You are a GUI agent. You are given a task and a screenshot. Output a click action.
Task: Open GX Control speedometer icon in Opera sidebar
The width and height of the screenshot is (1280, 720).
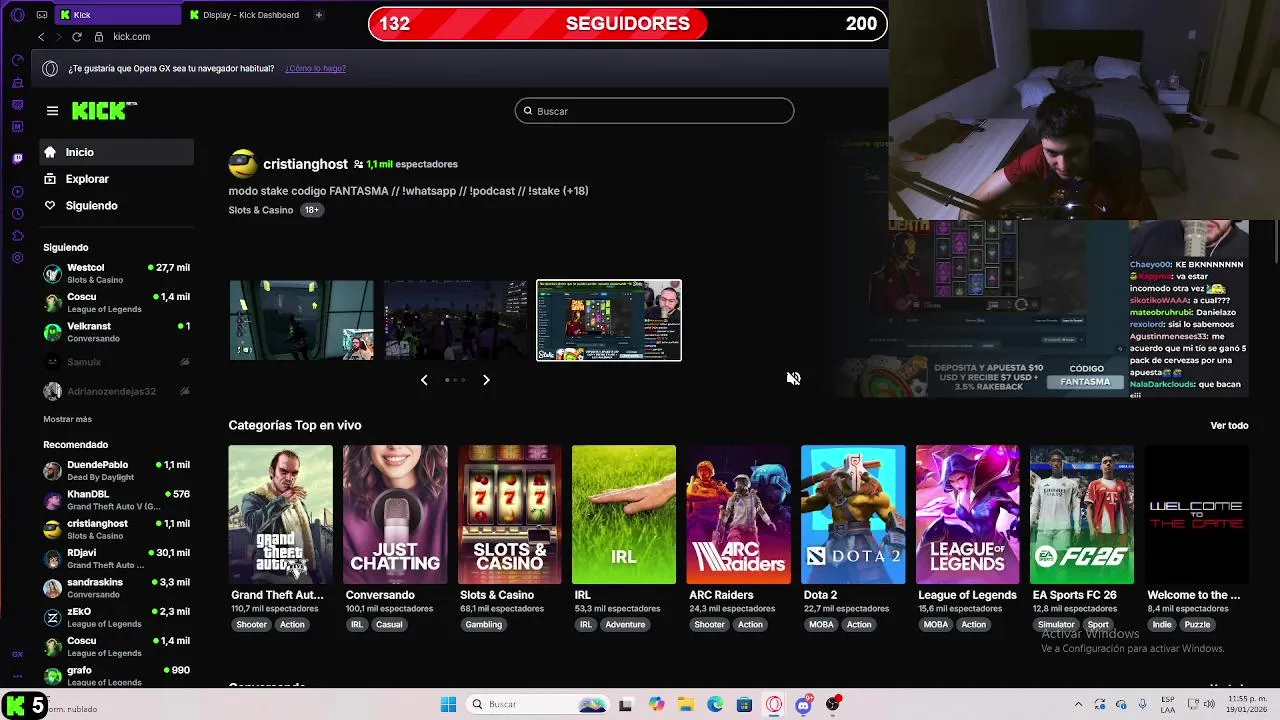[17, 60]
